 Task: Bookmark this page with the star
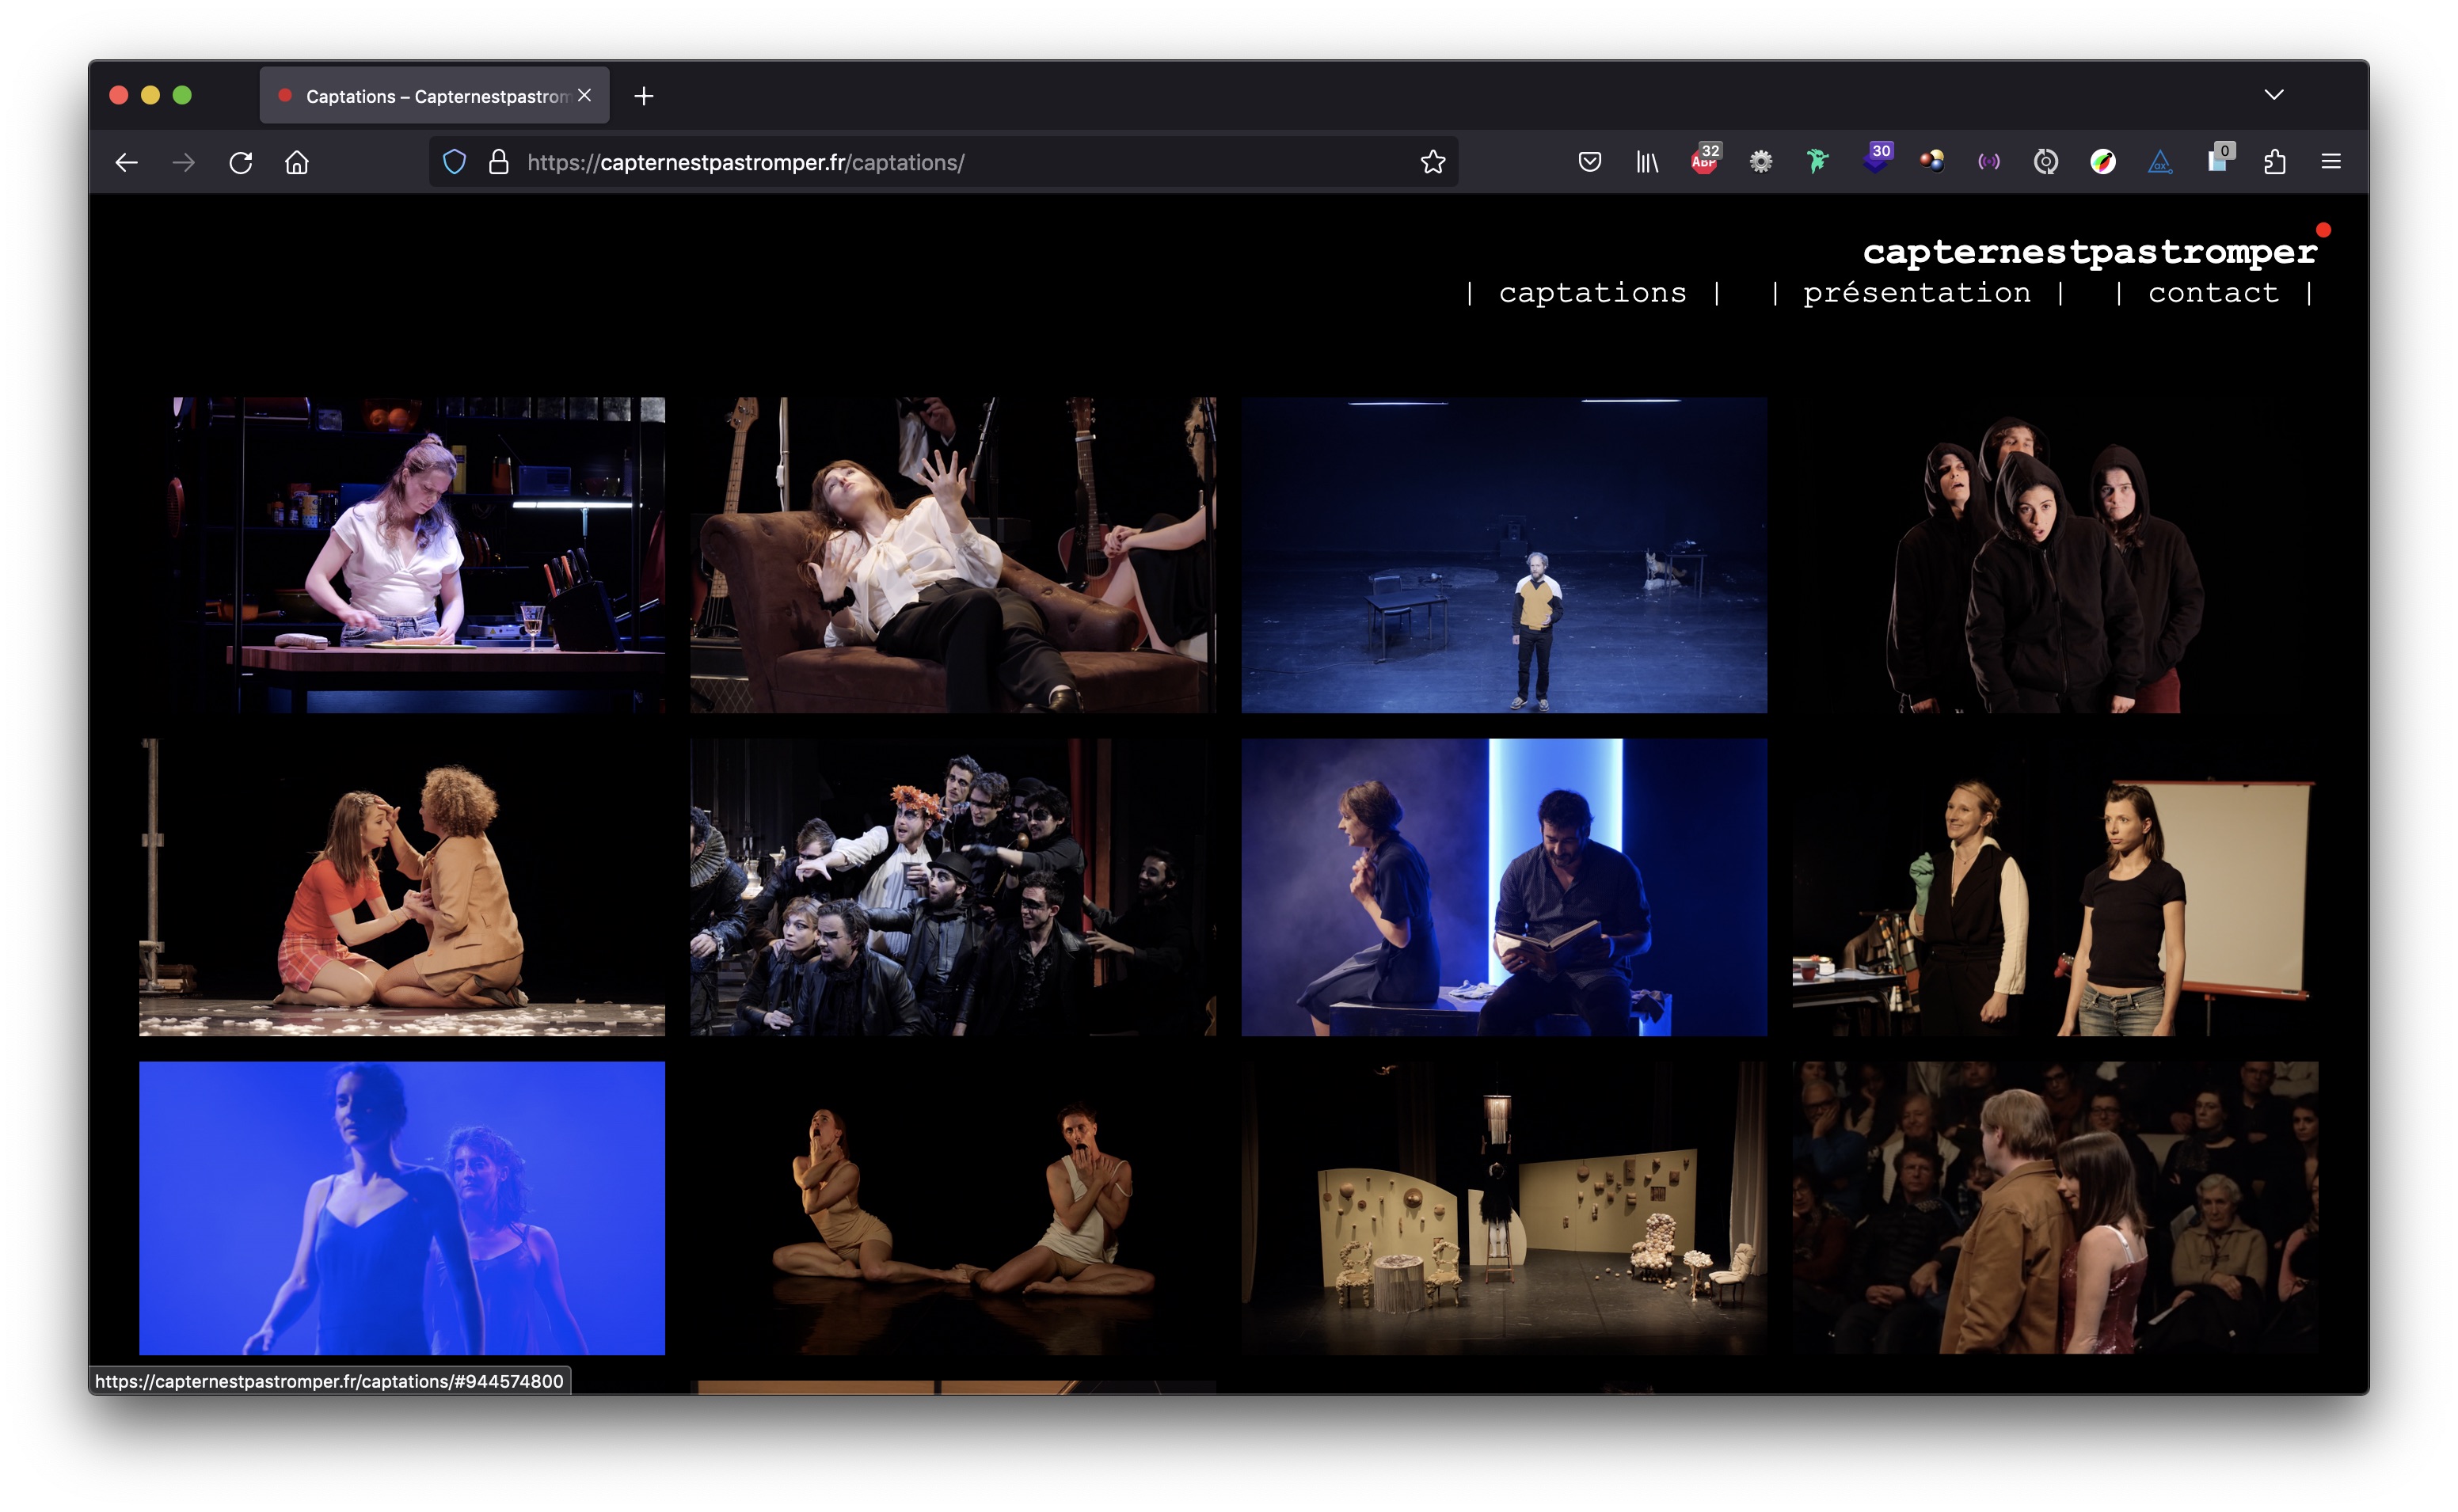click(x=1433, y=162)
